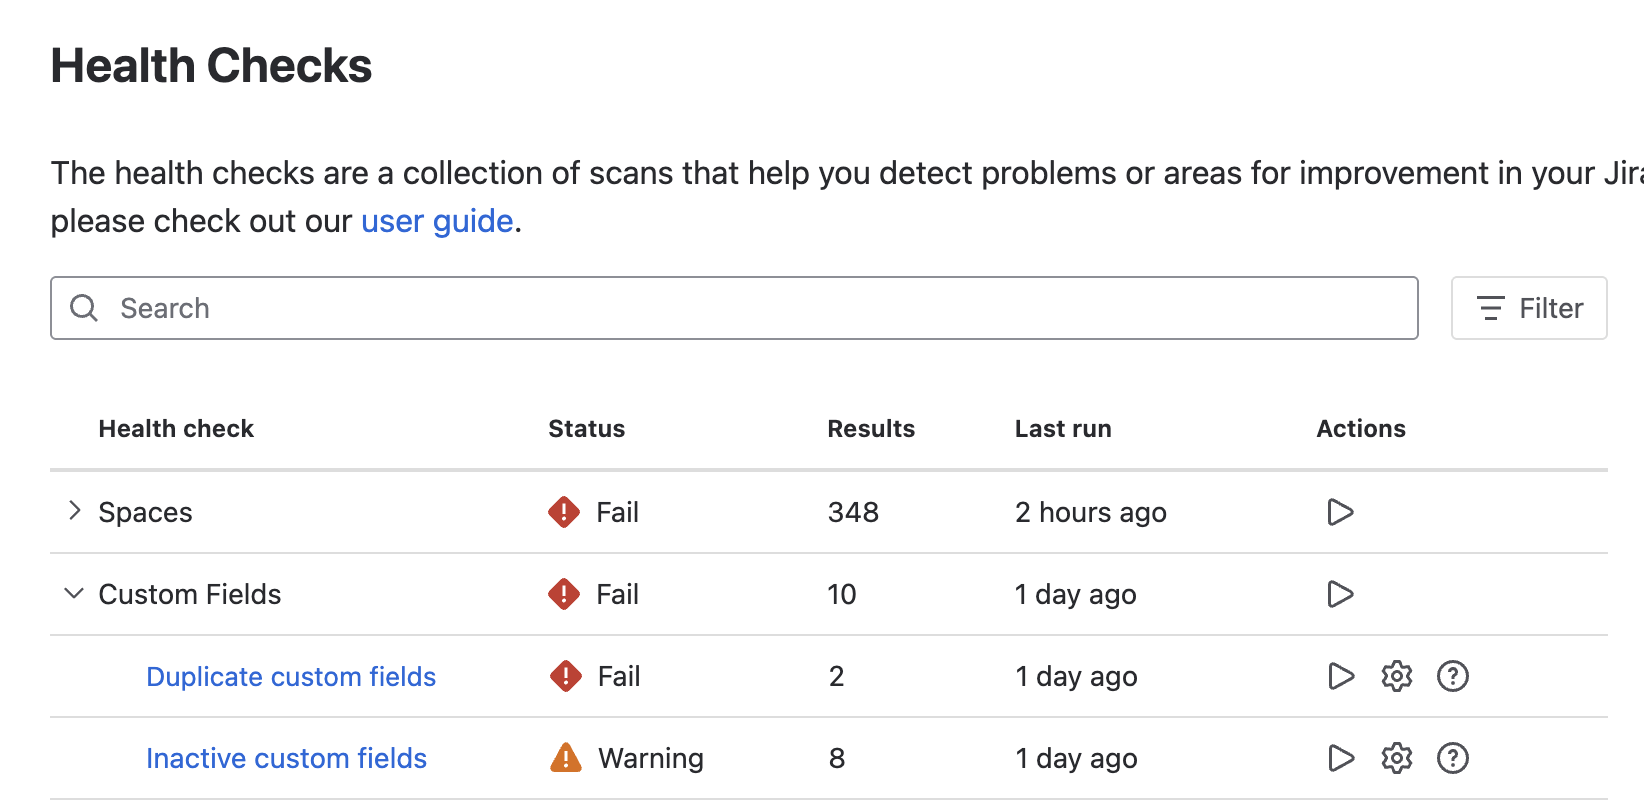Click the Results column header
This screenshot has height=808, width=1644.
point(871,429)
